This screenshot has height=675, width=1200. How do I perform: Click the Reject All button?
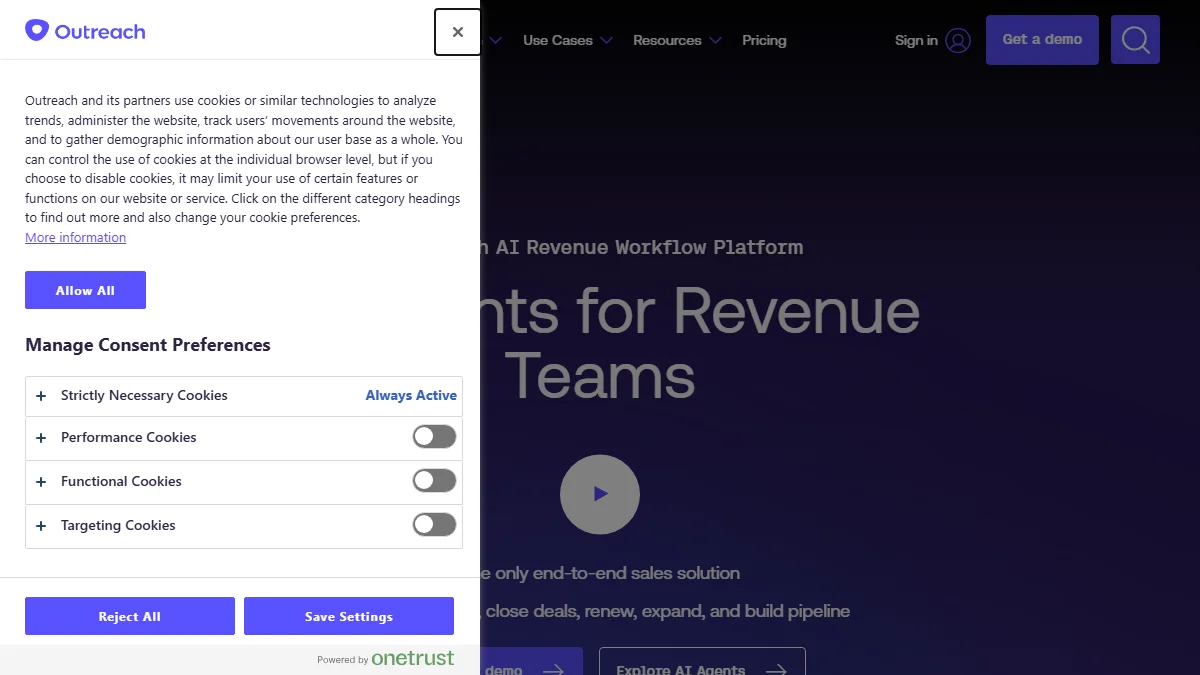pos(130,616)
